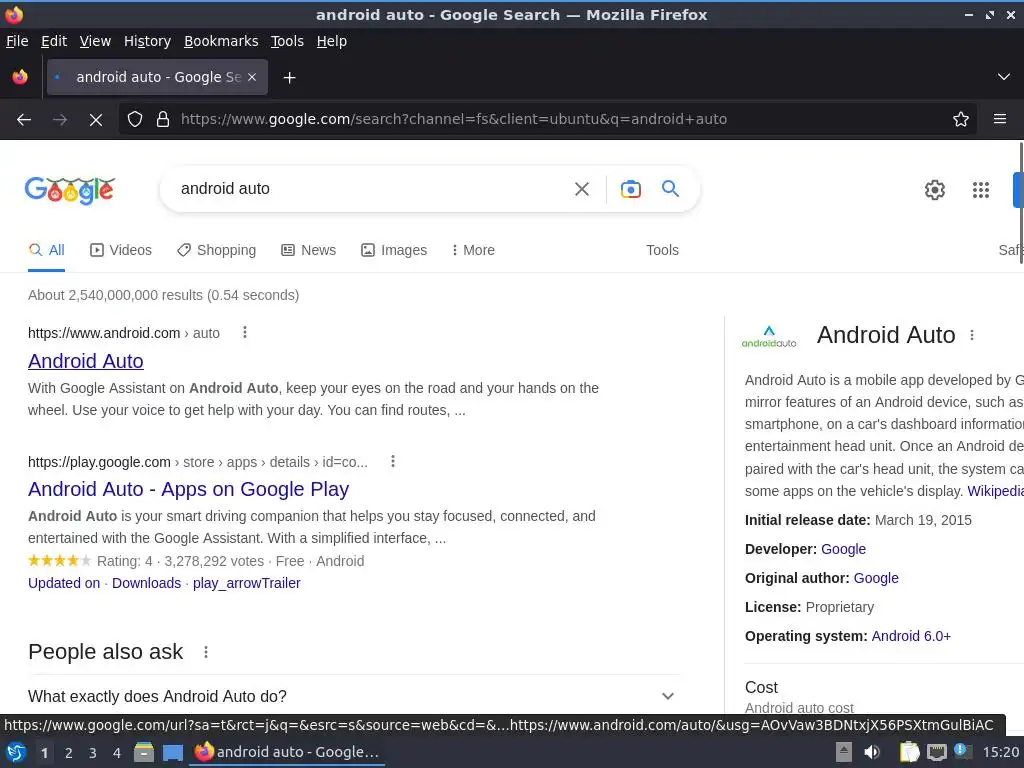Open Android Auto - Apps on Google Play link

click(x=188, y=489)
